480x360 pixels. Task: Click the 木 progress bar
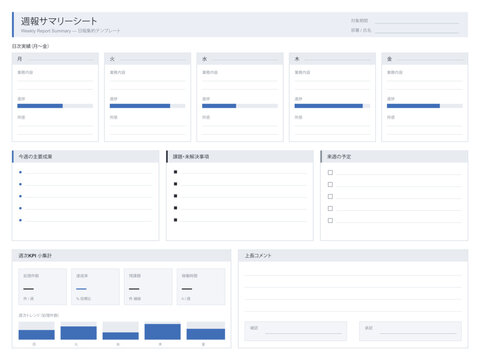tap(332, 106)
